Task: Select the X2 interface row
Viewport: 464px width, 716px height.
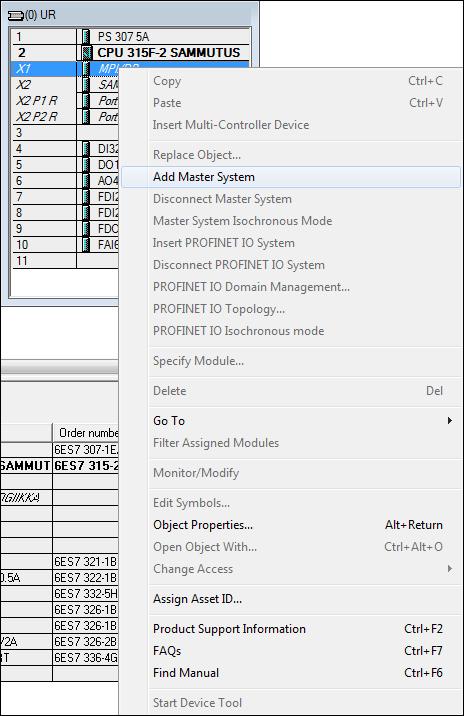Action: pos(65,84)
